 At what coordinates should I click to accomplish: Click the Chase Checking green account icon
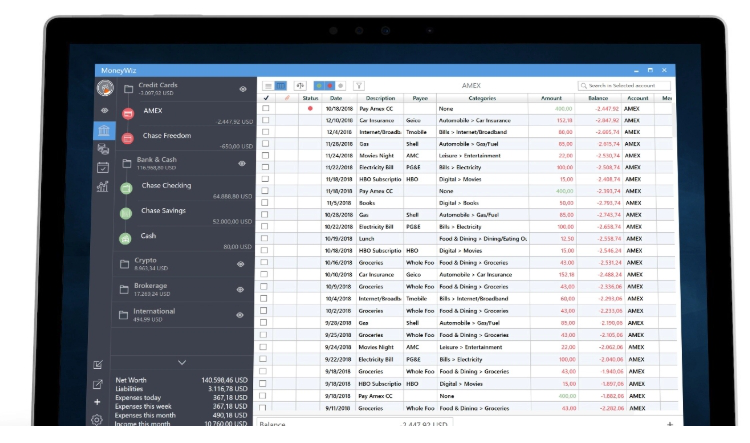pyautogui.click(x=126, y=188)
